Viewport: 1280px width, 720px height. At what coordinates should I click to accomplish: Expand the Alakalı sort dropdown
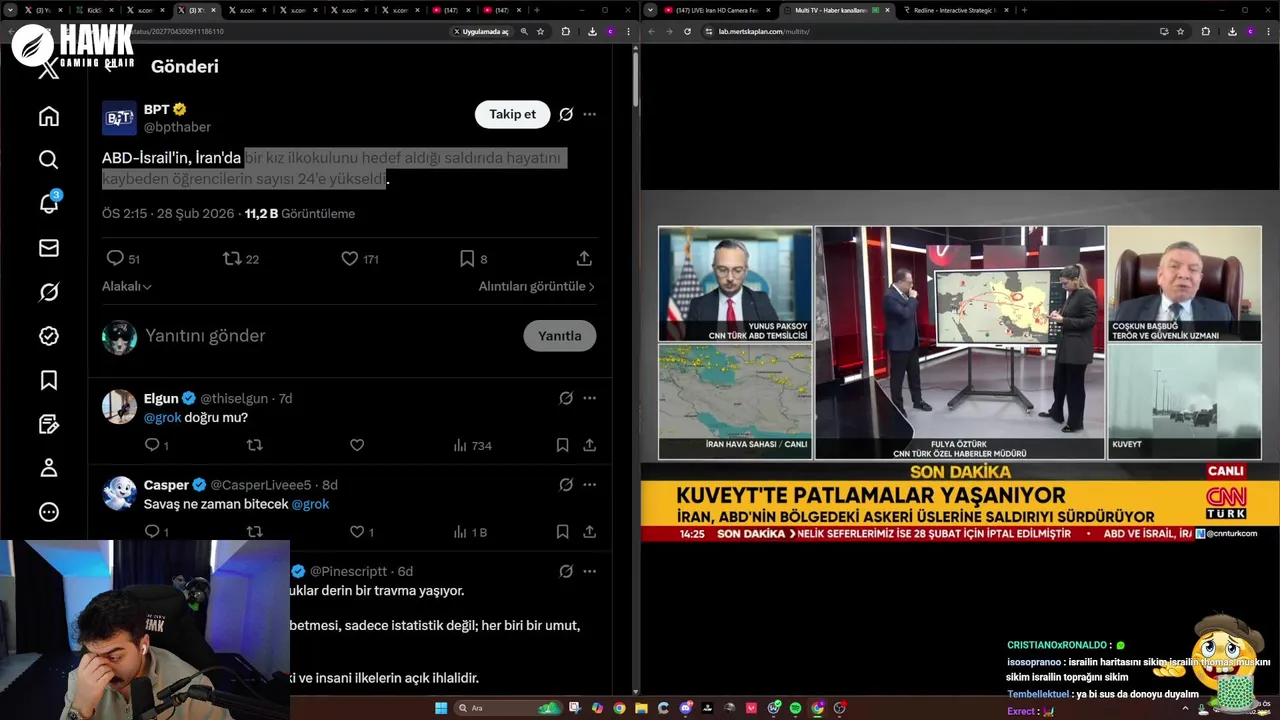coord(127,286)
